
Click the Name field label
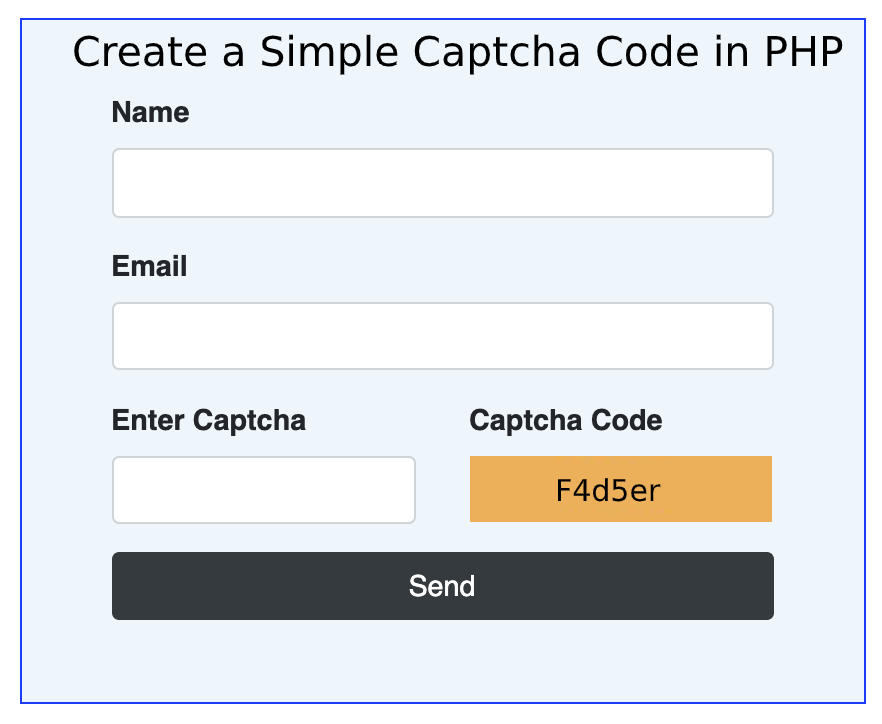[150, 112]
